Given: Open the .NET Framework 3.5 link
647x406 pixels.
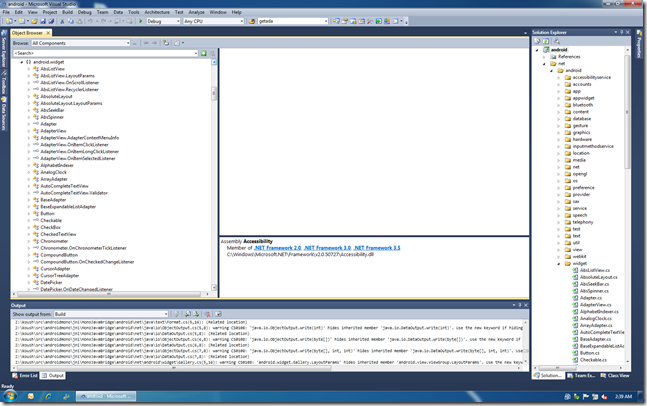Looking at the screenshot, I should [377, 248].
